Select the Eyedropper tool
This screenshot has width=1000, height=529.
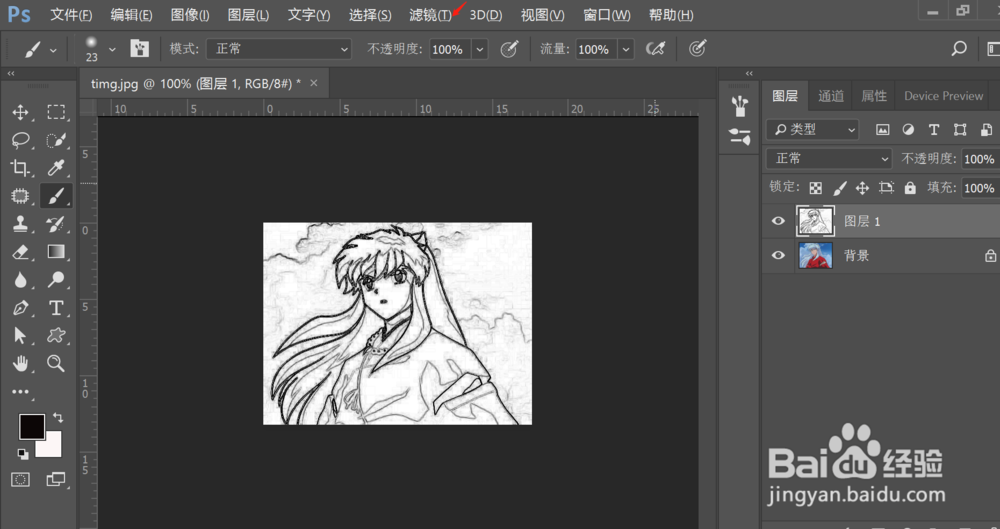(56, 168)
